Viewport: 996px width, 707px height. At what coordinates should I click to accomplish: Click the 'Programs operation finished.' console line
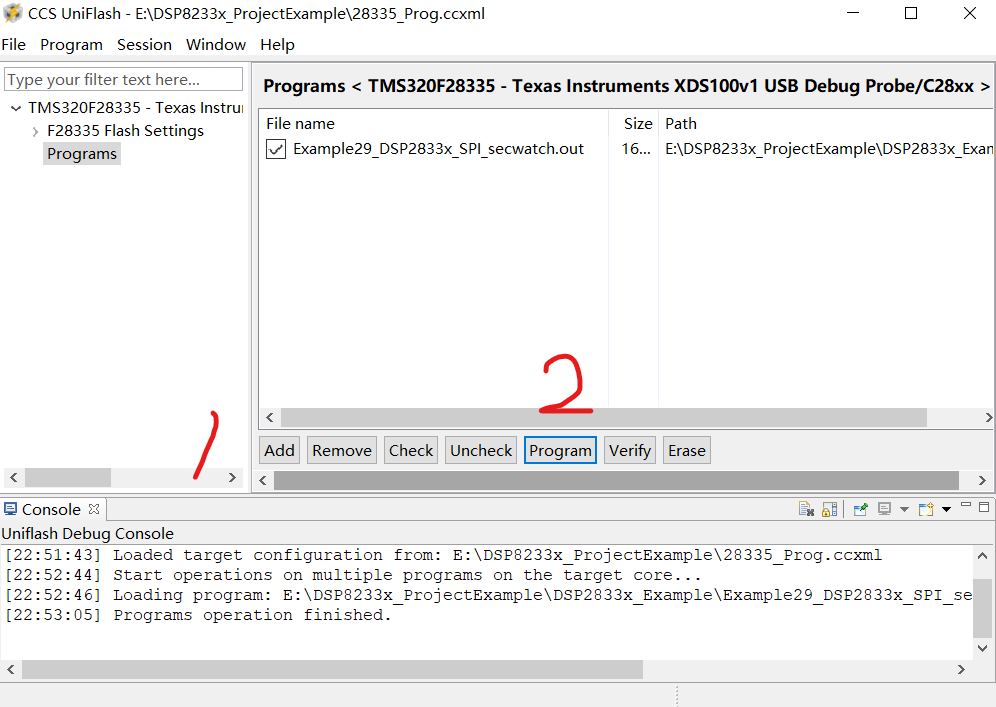click(x=198, y=615)
